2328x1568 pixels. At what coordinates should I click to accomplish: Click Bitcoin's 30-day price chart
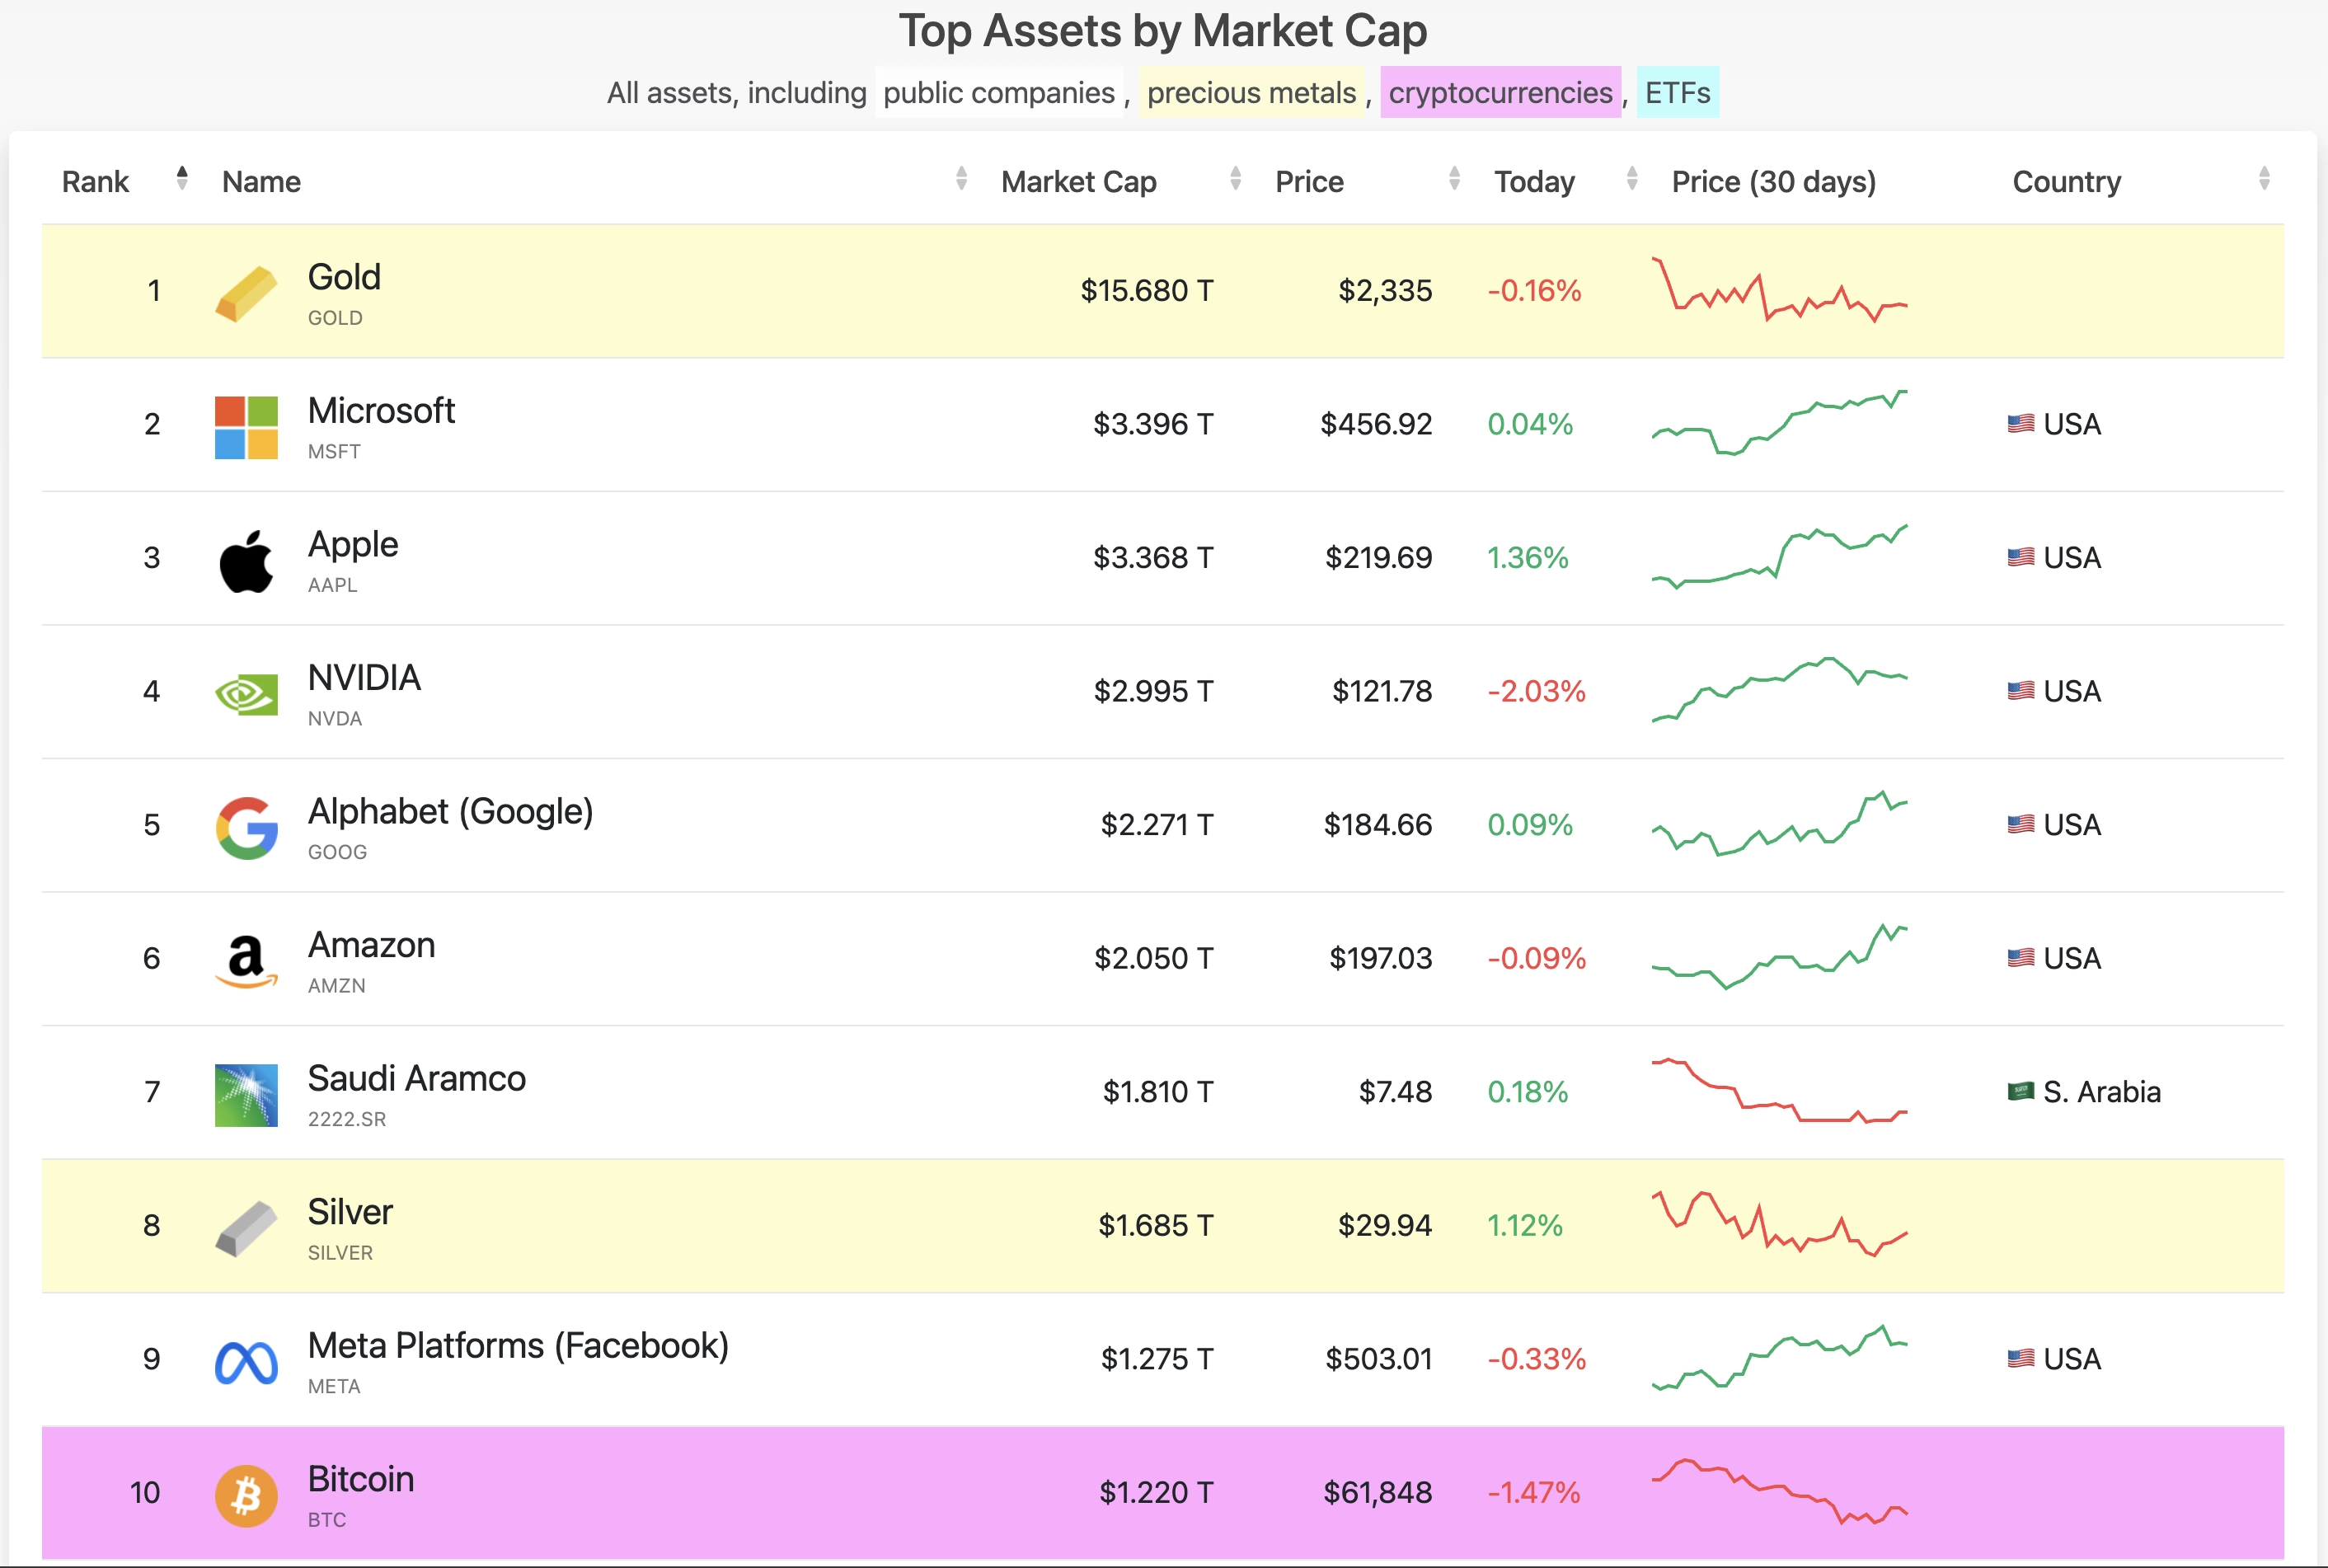click(x=1780, y=1491)
